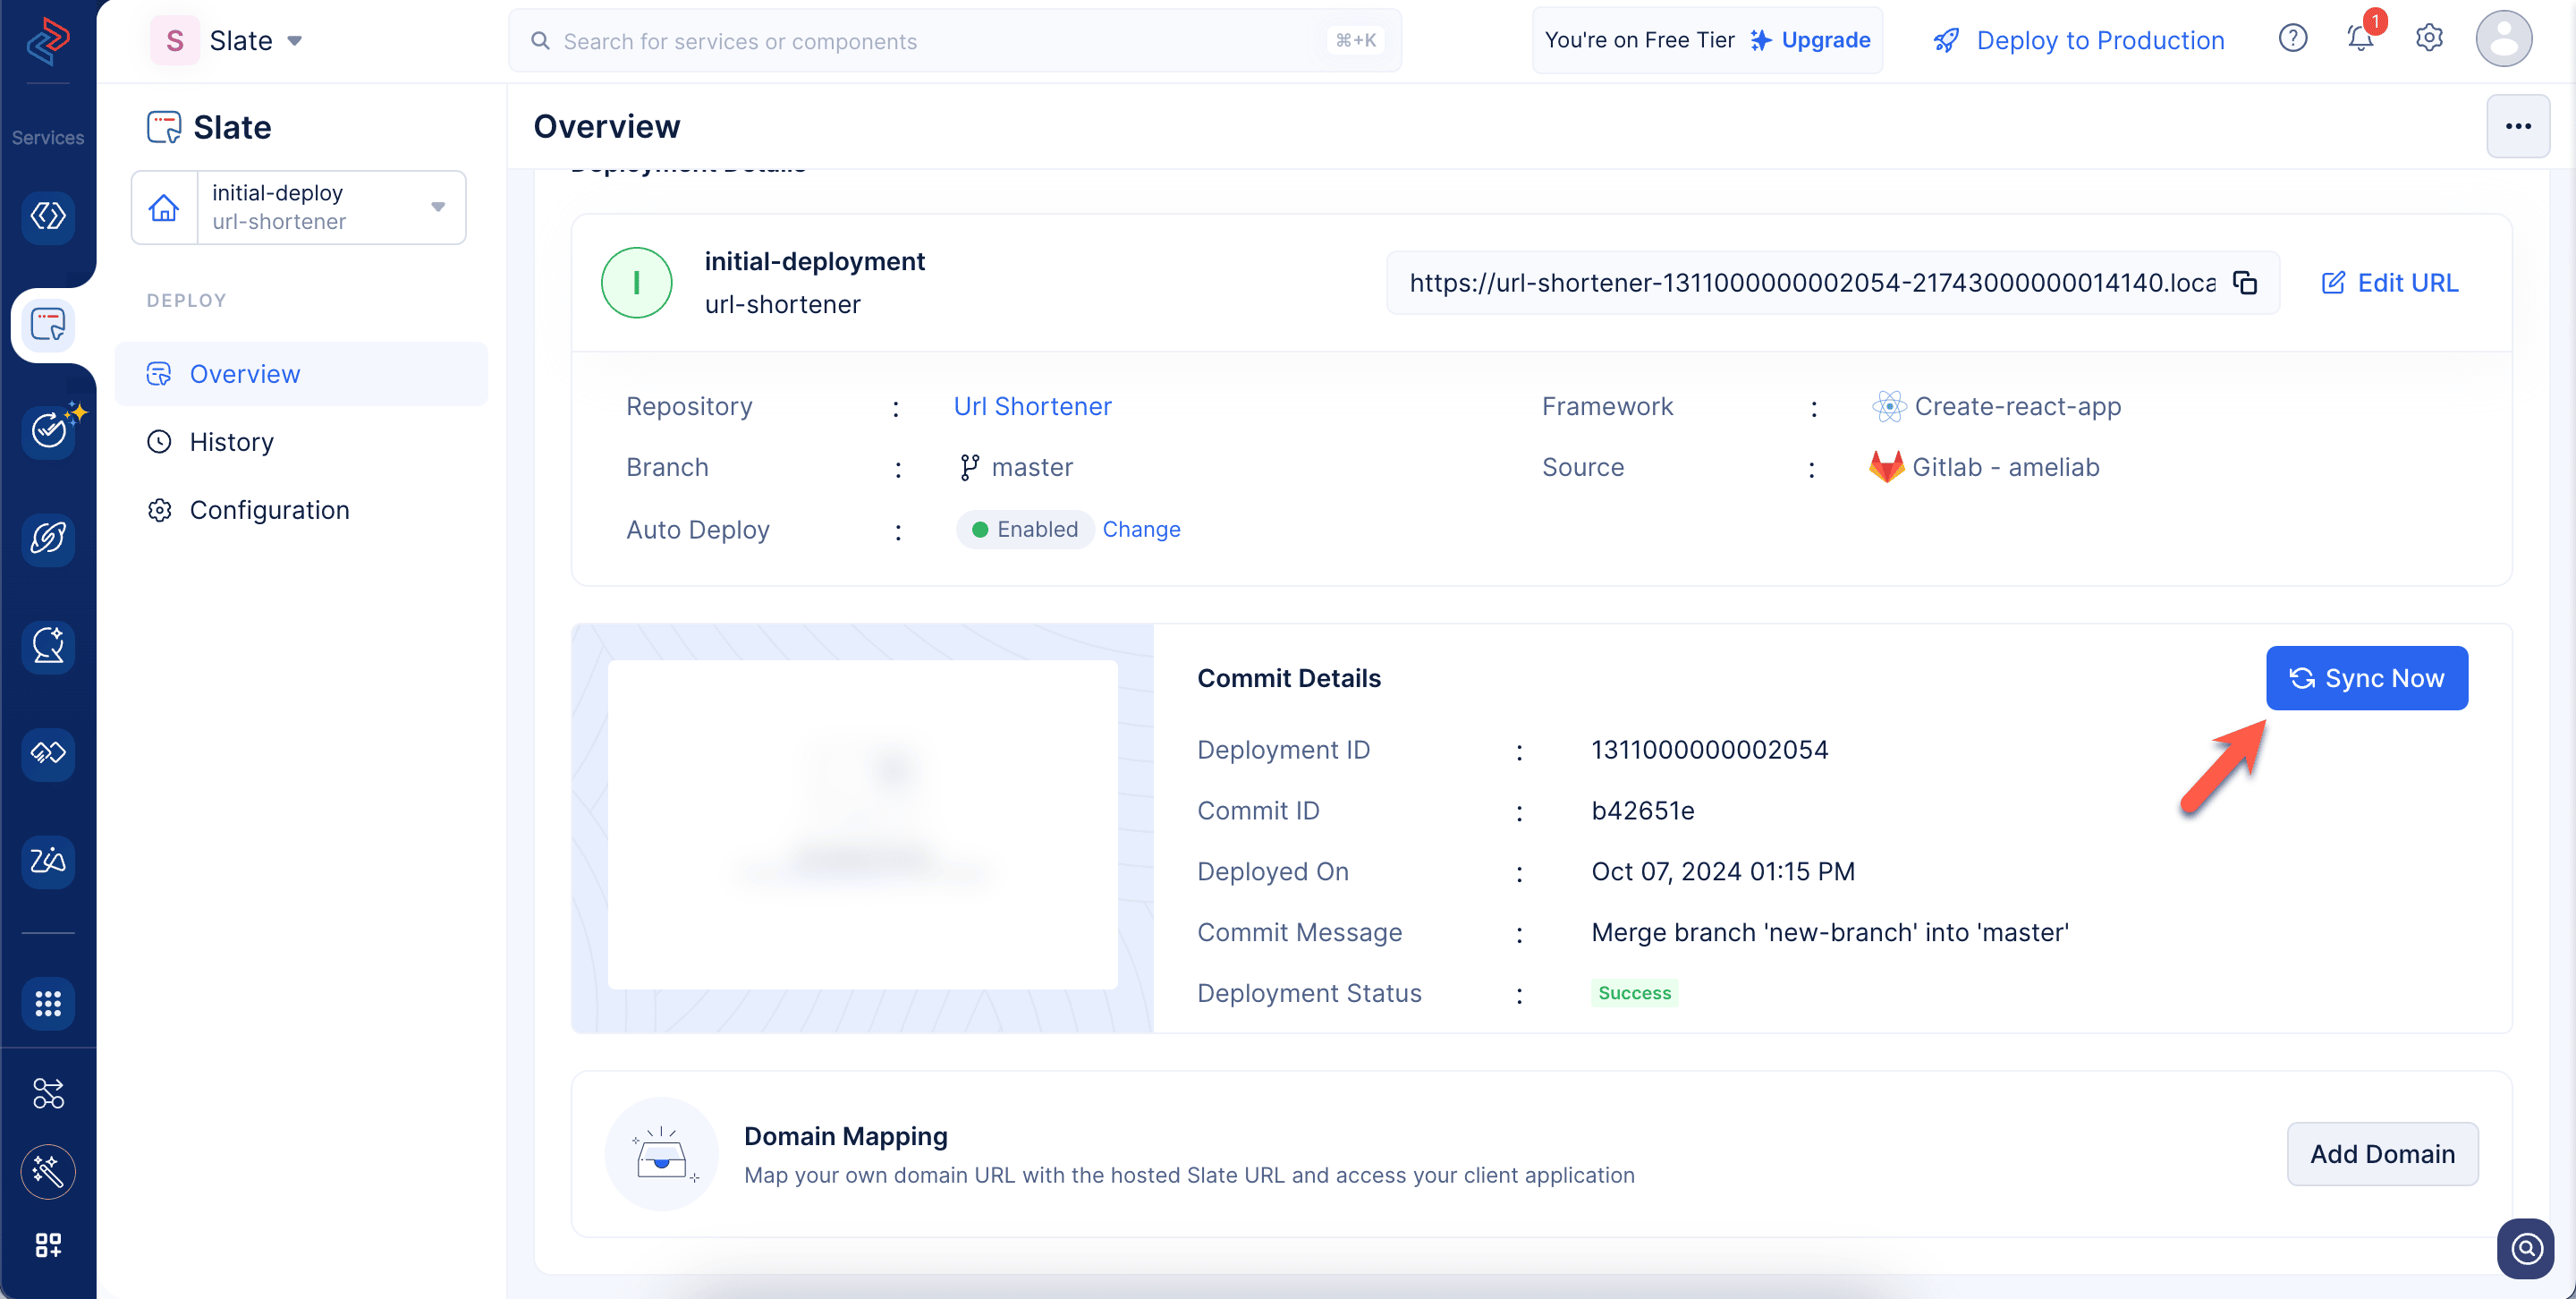Open the Overview menu item
The image size is (2576, 1299).
point(301,374)
